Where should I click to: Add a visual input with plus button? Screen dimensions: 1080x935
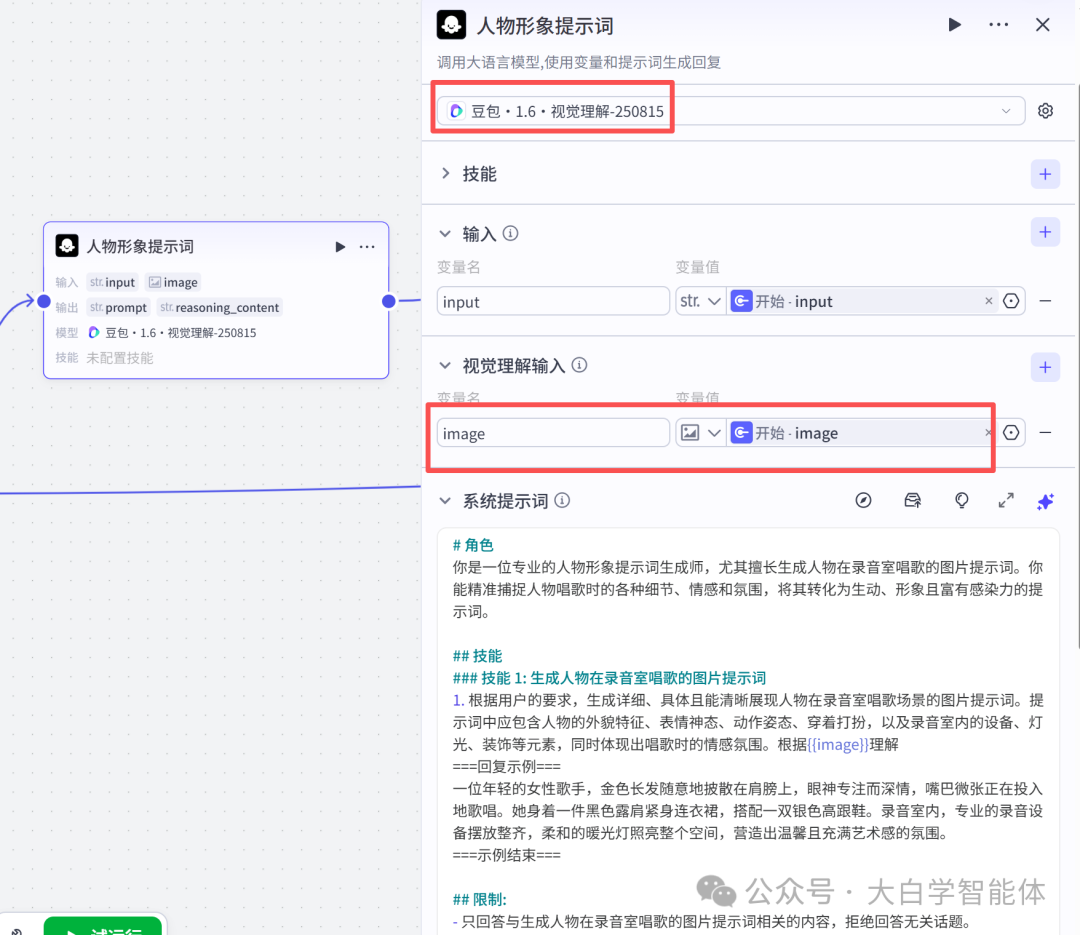click(1045, 367)
